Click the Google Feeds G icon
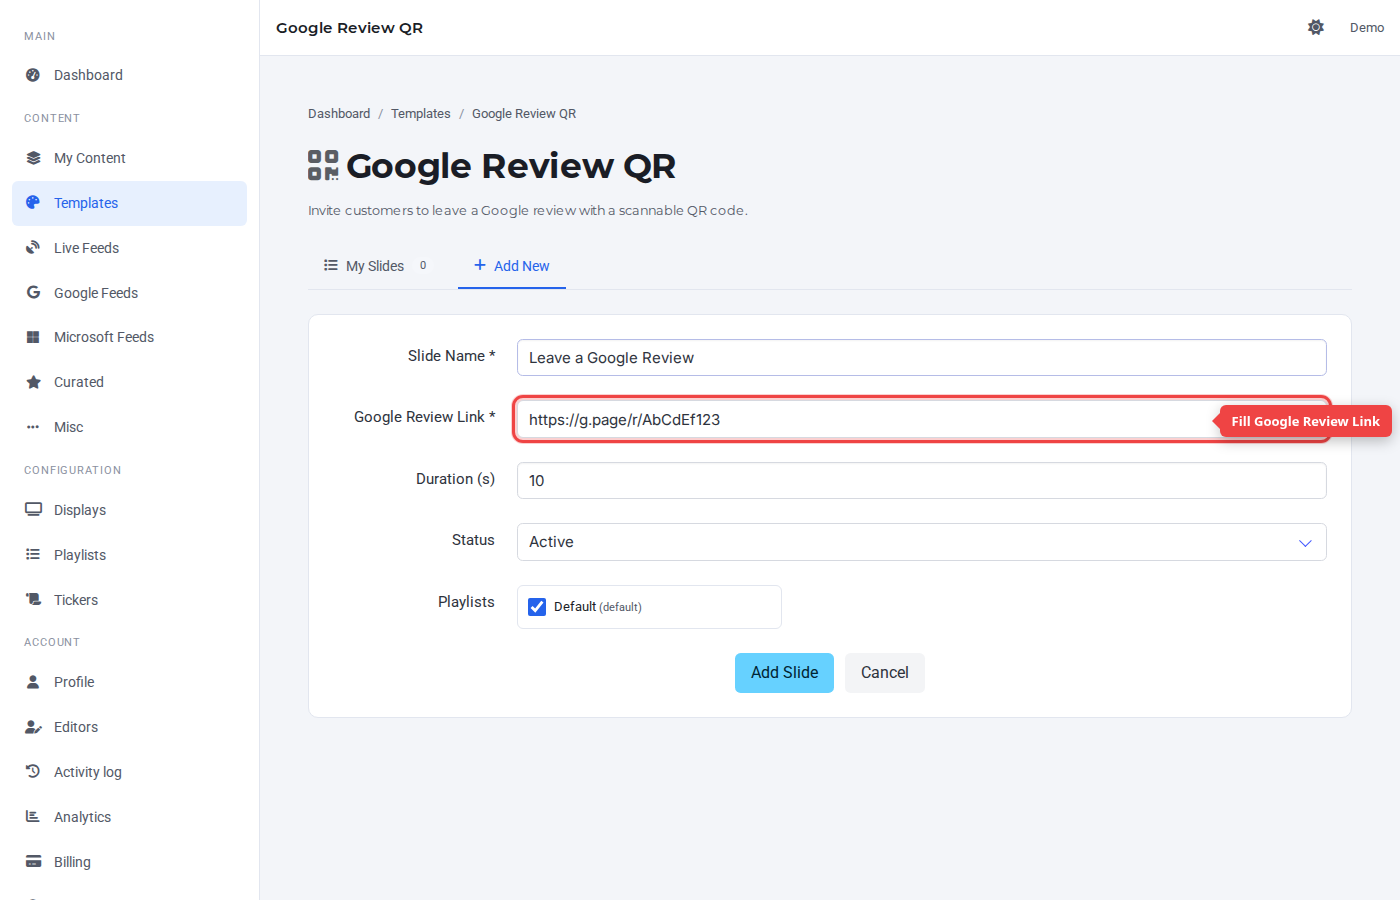 33,293
